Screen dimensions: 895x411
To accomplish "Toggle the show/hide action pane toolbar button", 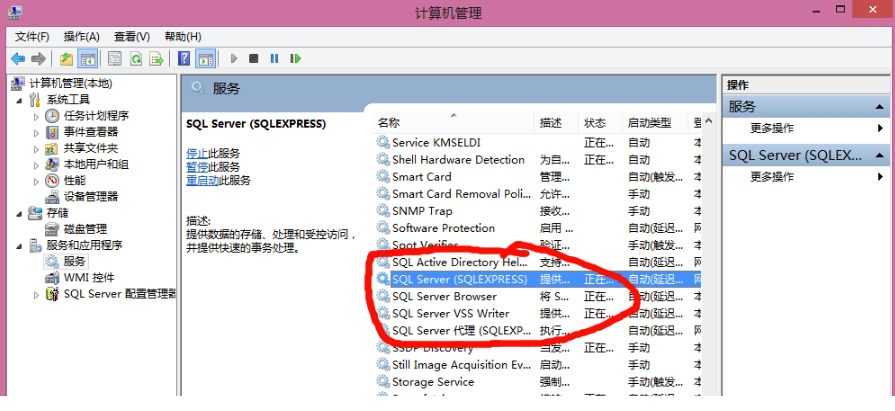I will 205,58.
